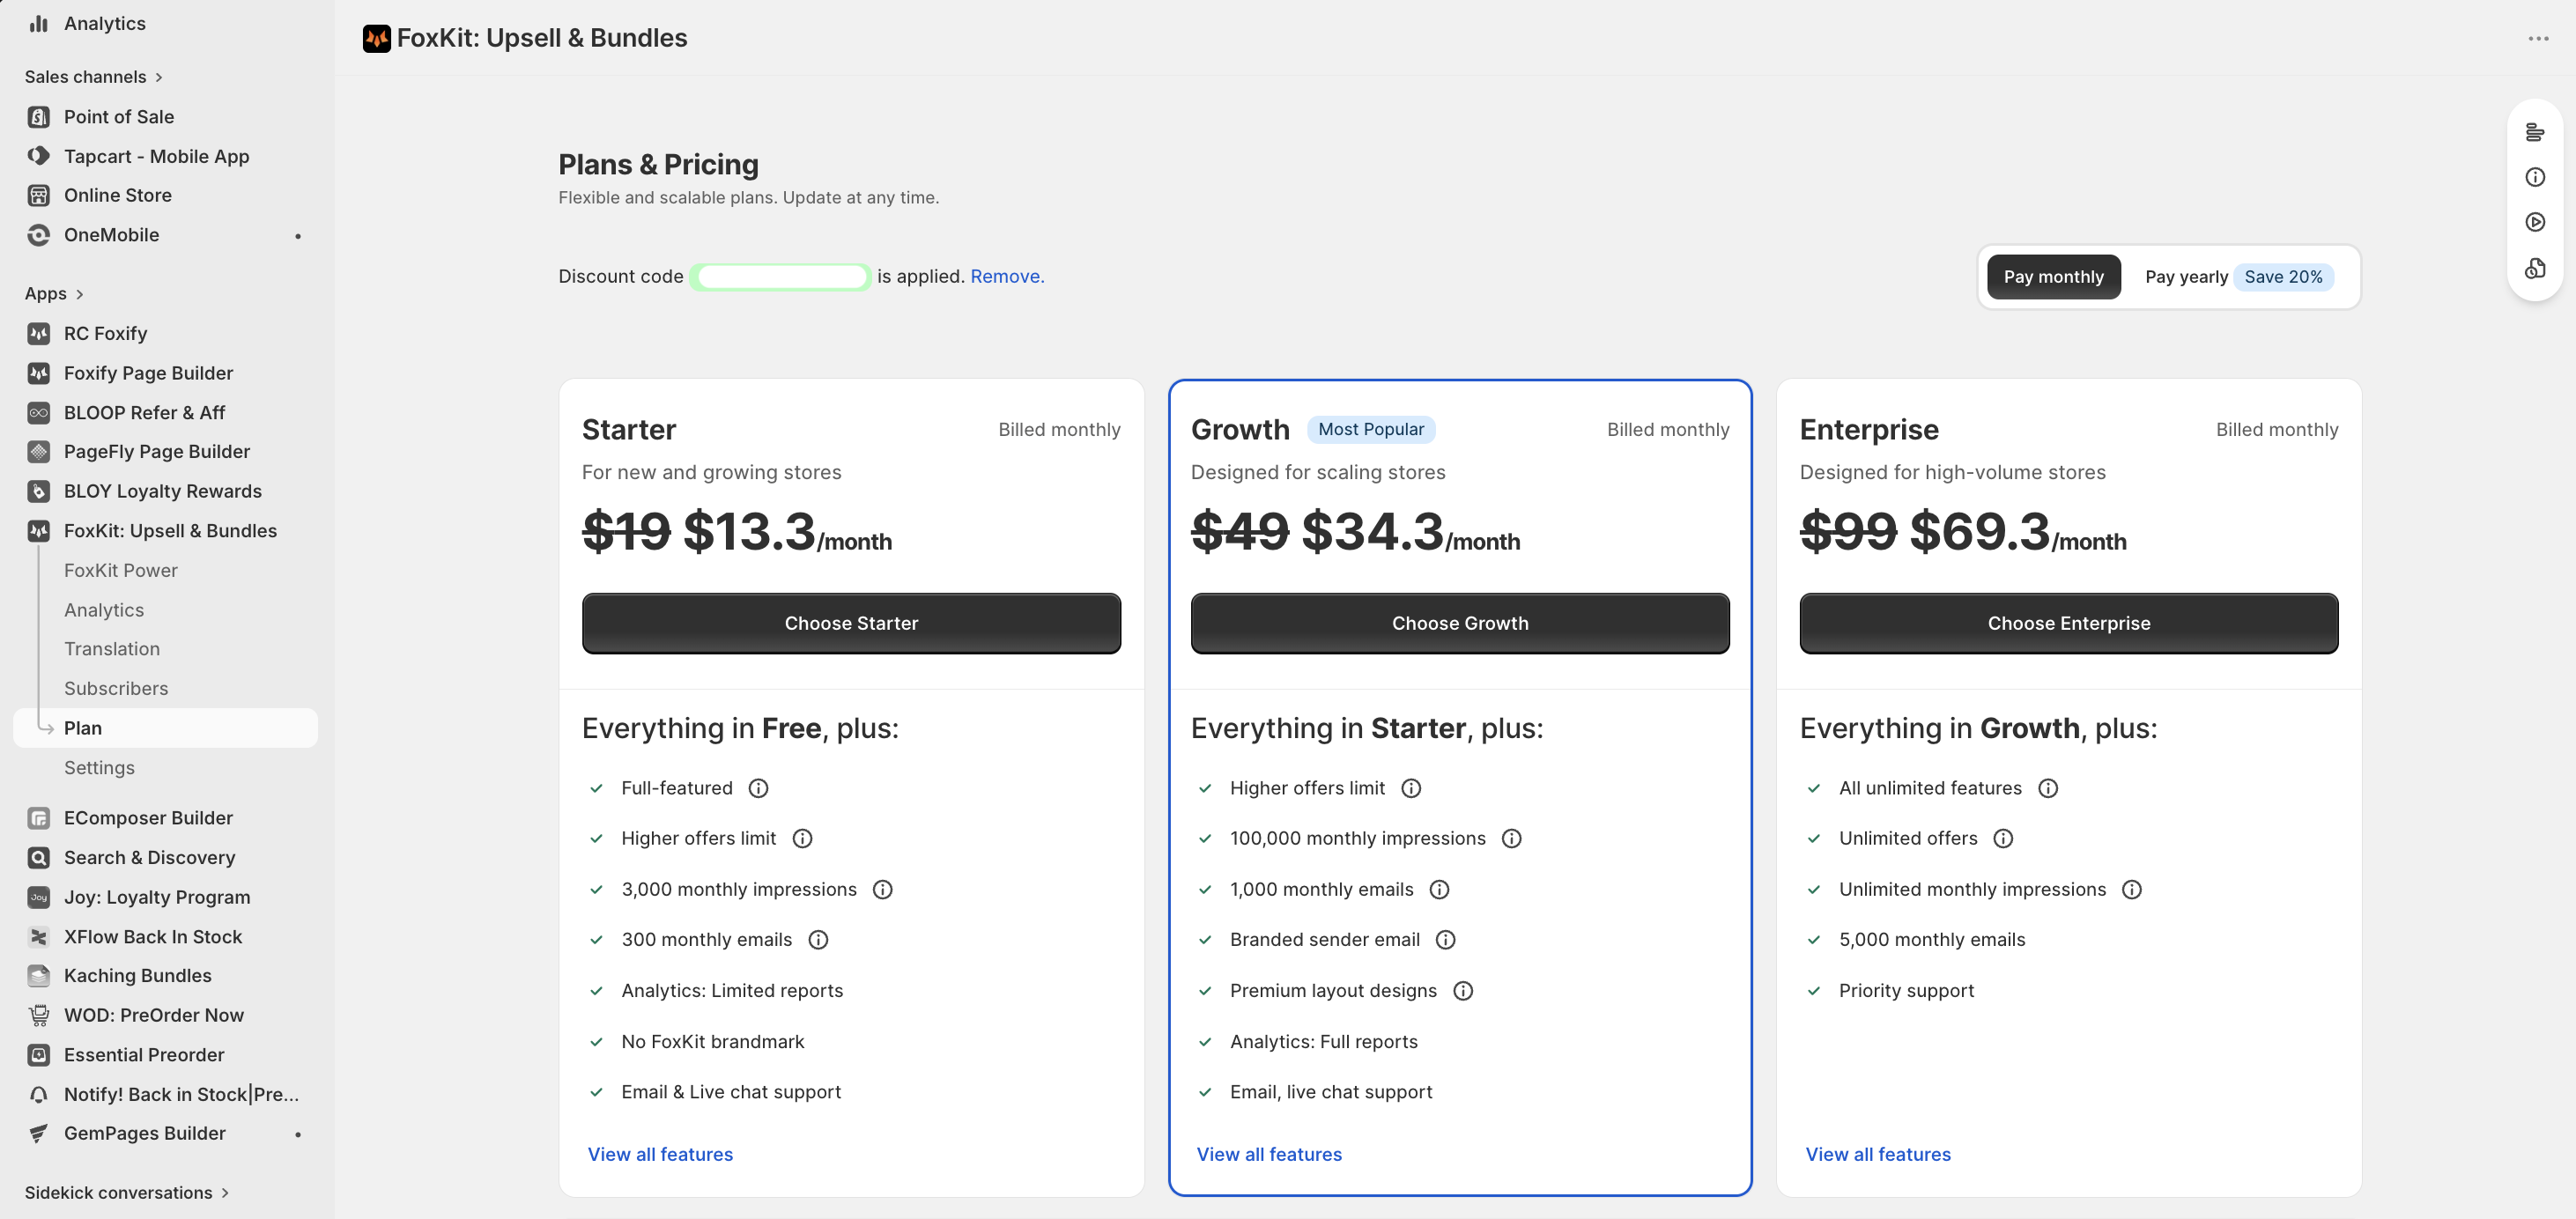Click the GemPages Builder icon

(39, 1134)
